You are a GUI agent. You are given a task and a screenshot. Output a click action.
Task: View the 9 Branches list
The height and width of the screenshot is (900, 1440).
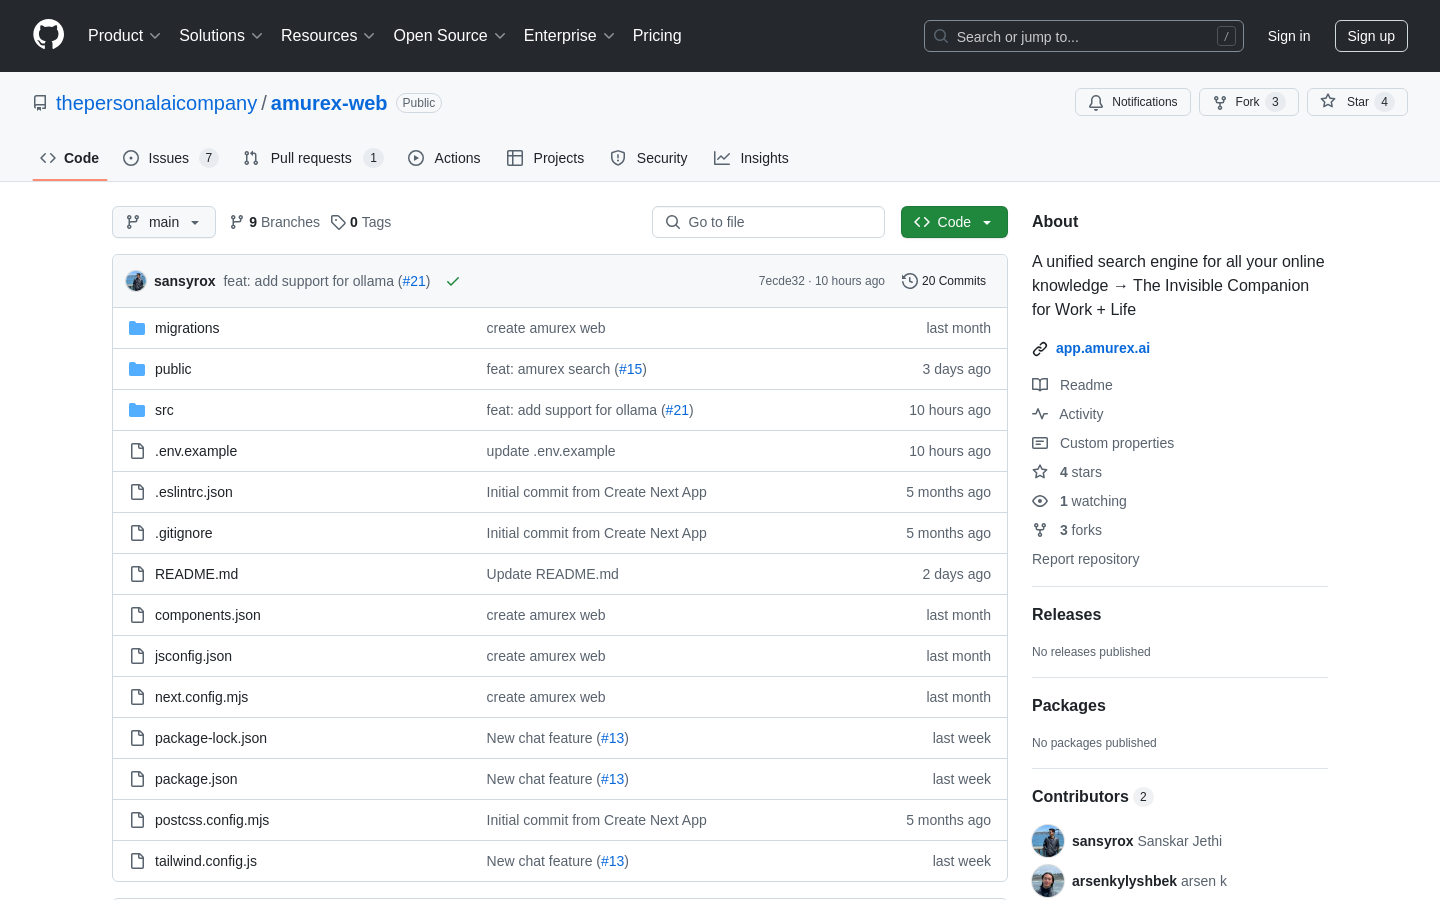coord(275,222)
